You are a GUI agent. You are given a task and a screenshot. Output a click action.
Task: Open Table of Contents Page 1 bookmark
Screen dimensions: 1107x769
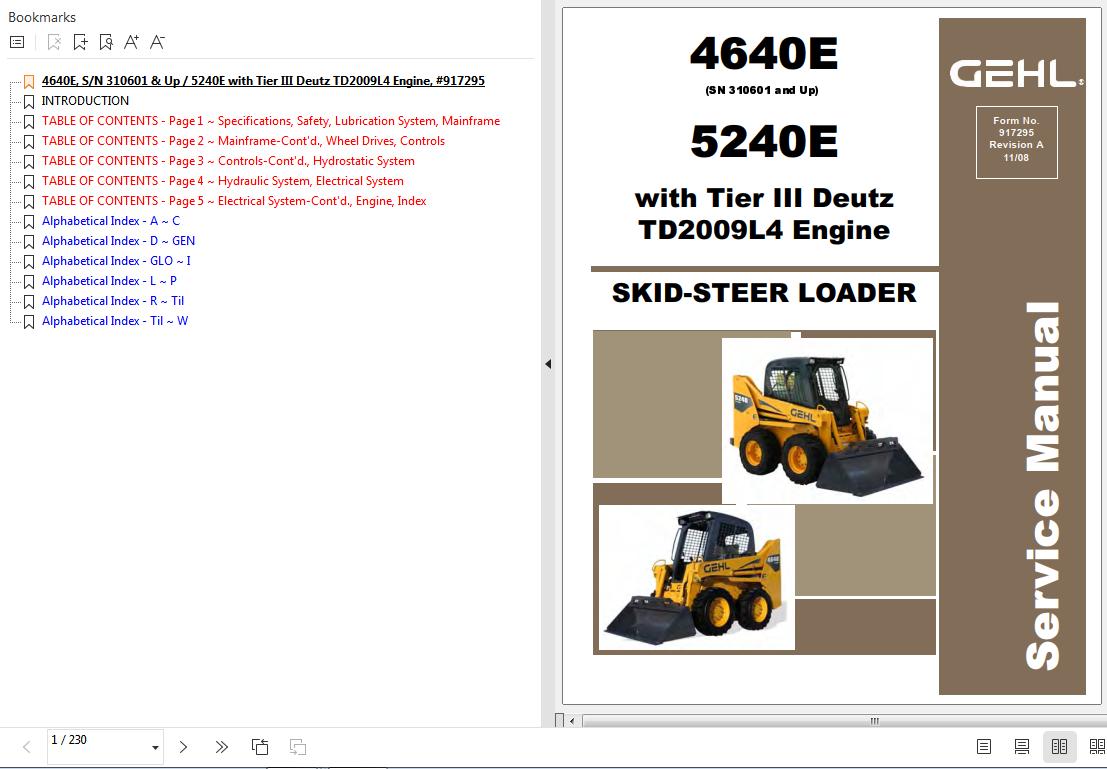[x=270, y=121]
